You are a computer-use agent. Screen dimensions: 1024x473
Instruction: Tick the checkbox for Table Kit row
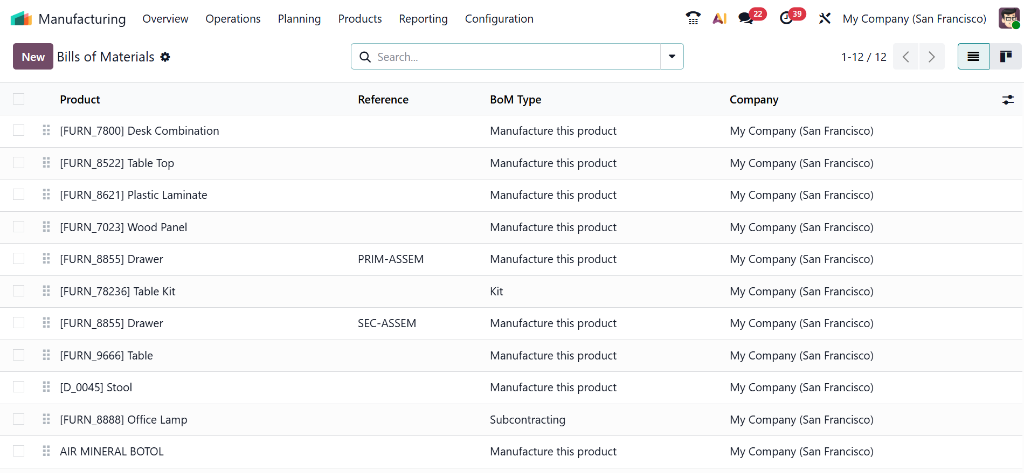(x=19, y=291)
